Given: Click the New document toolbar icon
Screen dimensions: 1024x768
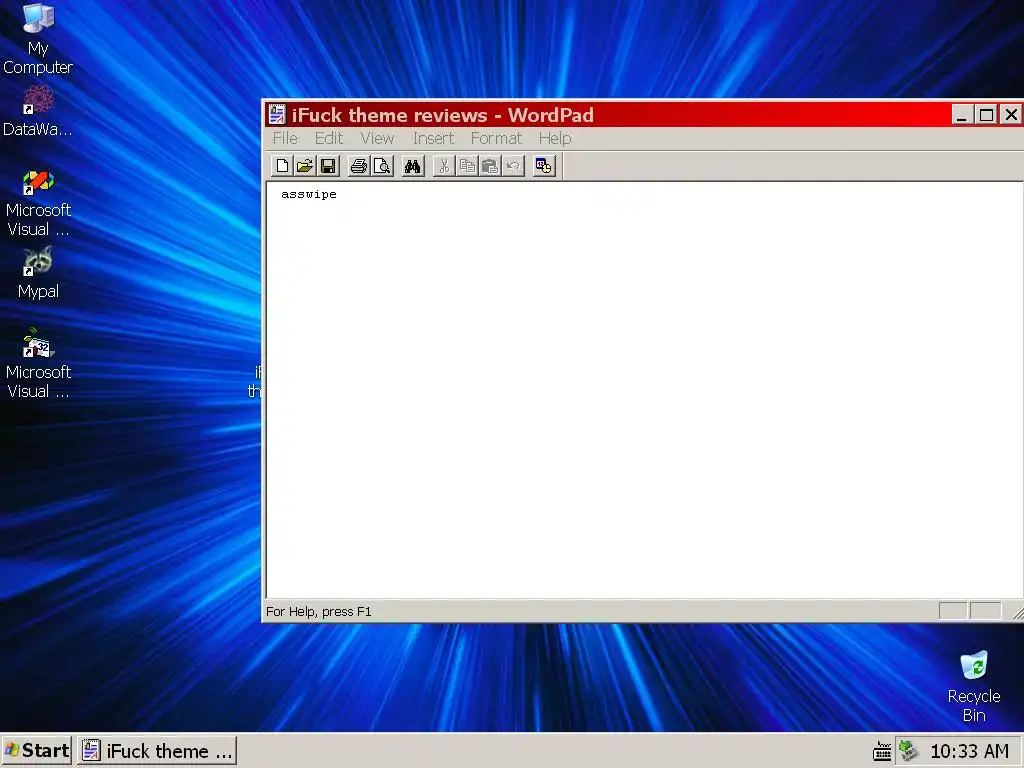Looking at the screenshot, I should click(x=282, y=166).
